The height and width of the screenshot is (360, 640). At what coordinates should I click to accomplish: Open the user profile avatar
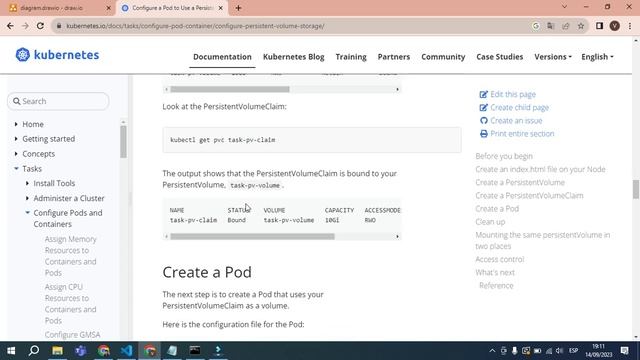[x=615, y=26]
